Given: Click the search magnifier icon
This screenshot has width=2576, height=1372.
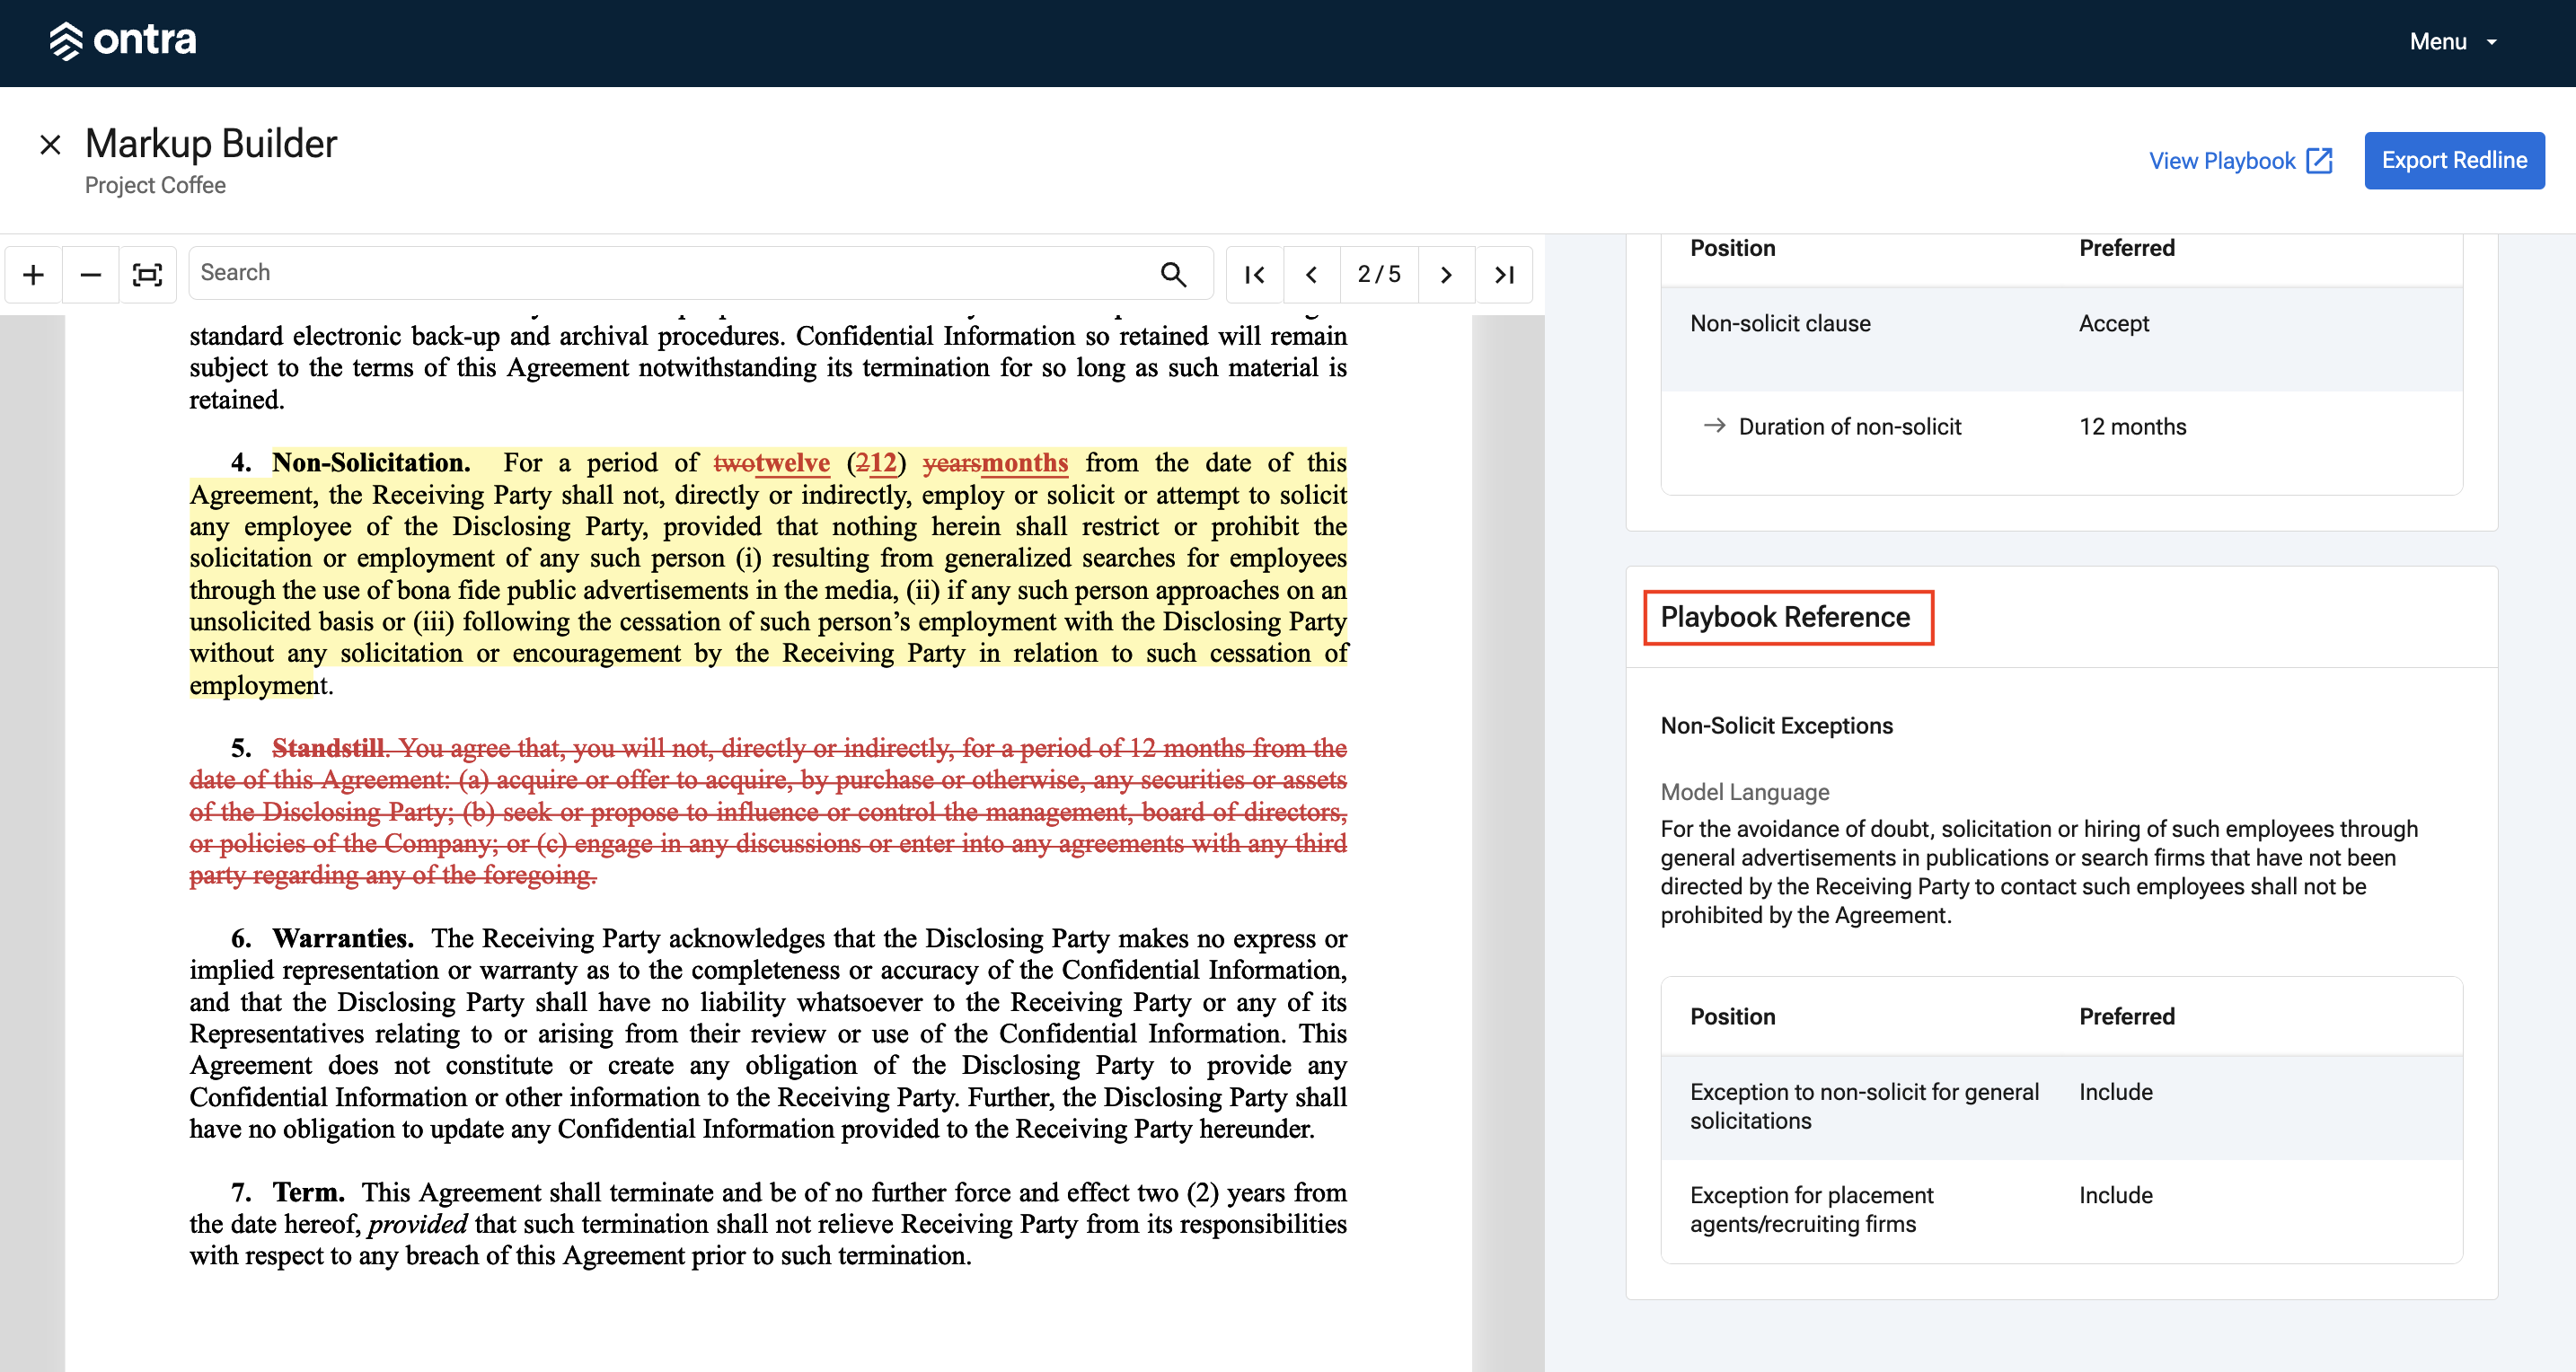Looking at the screenshot, I should pos(1173,274).
